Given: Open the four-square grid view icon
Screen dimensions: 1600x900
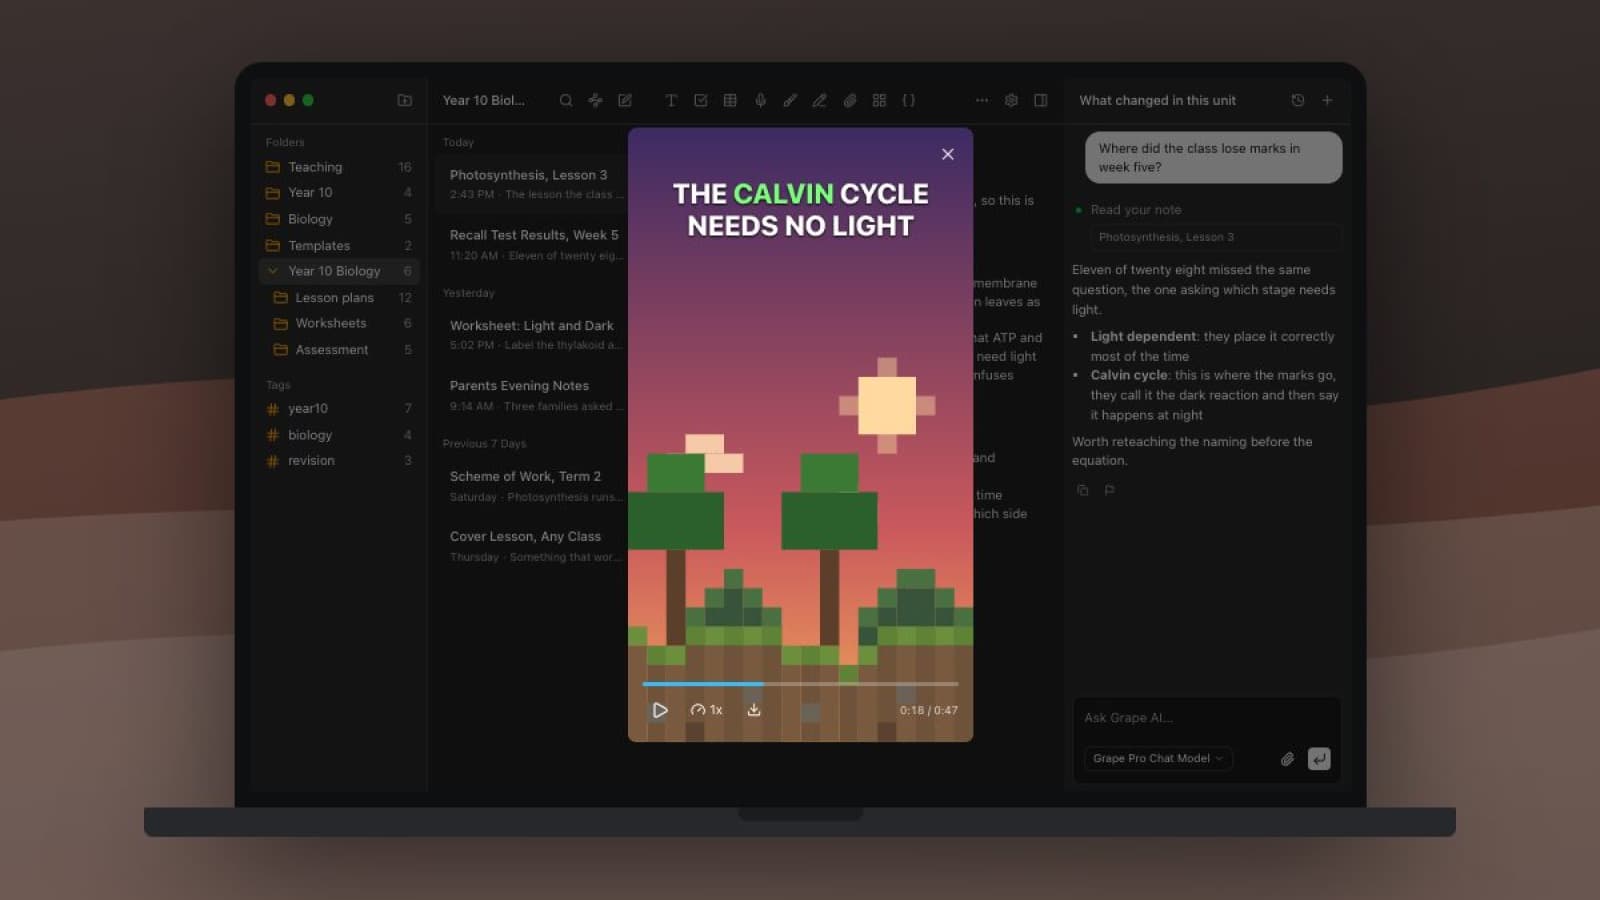Looking at the screenshot, I should coord(879,100).
